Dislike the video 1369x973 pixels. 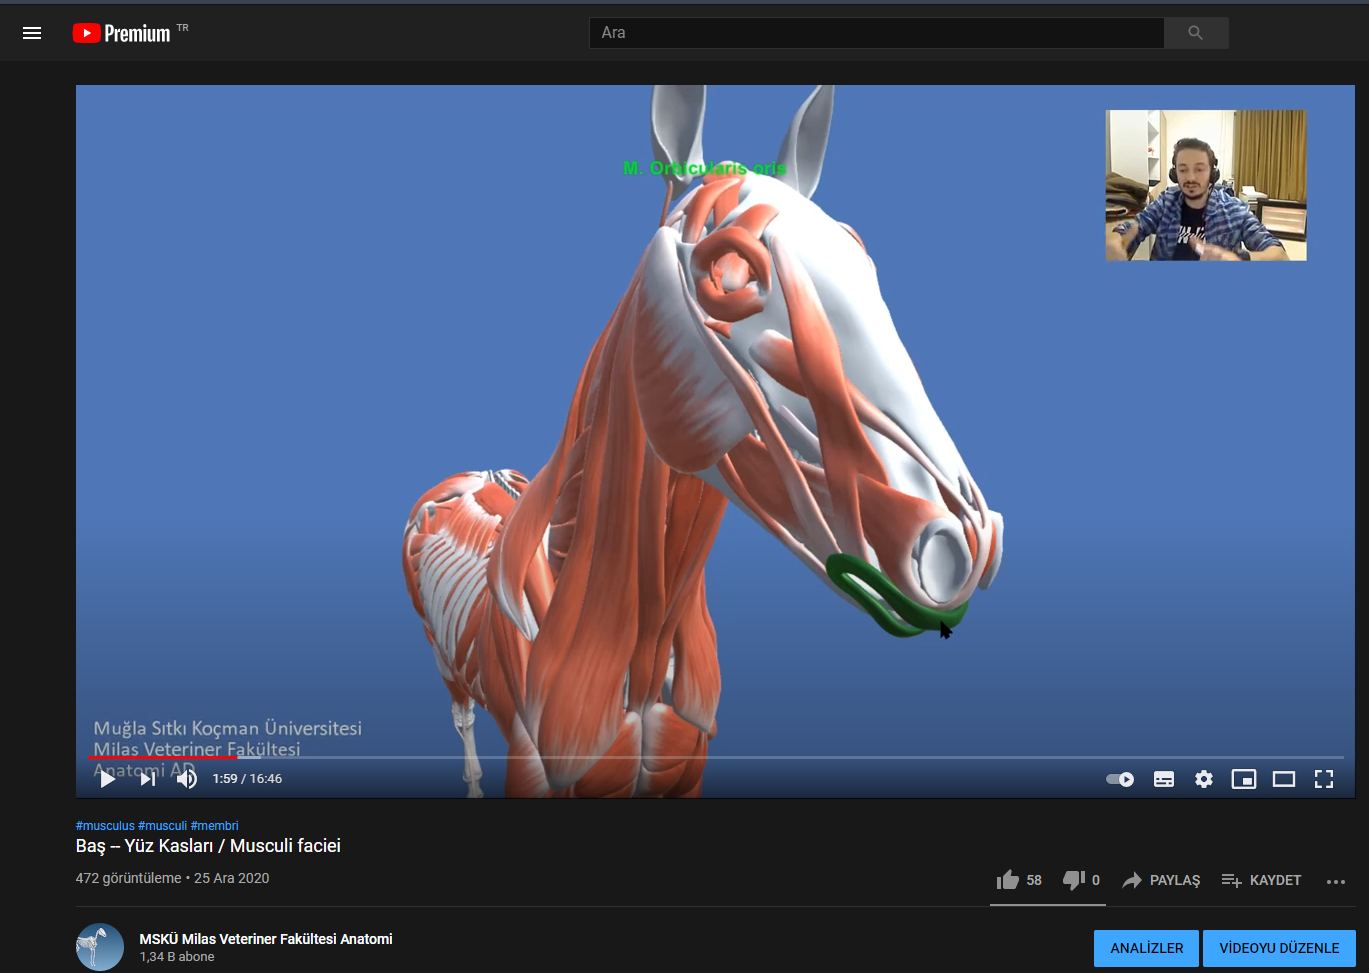click(1073, 880)
